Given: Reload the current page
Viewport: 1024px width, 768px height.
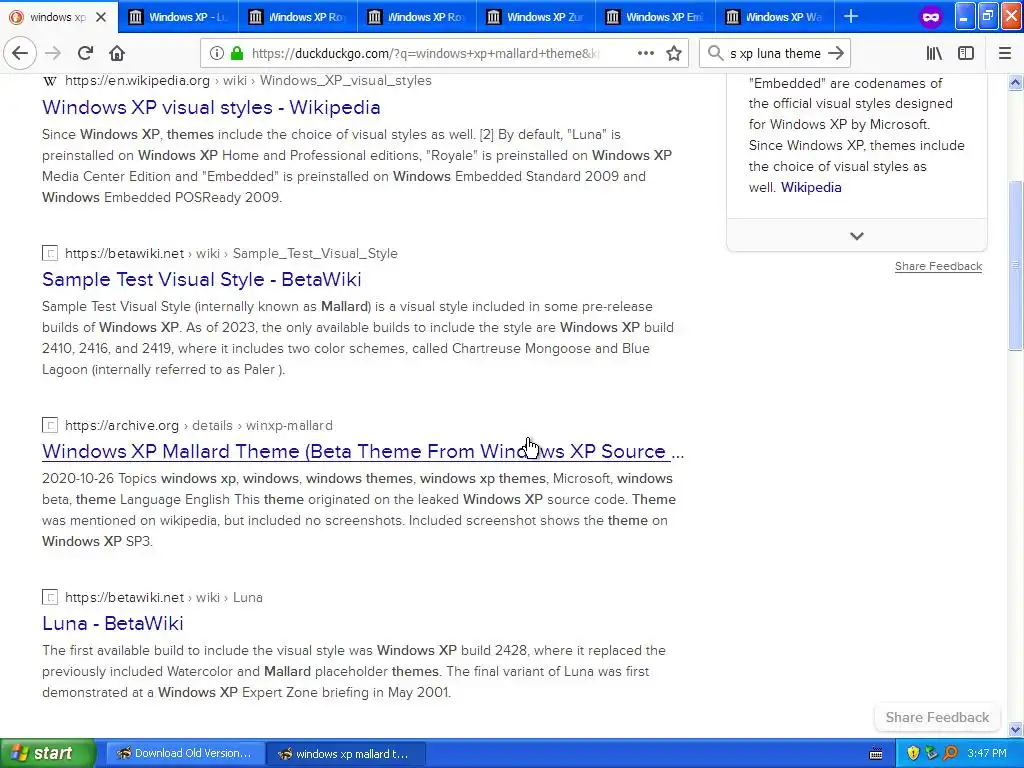Looking at the screenshot, I should (86, 53).
